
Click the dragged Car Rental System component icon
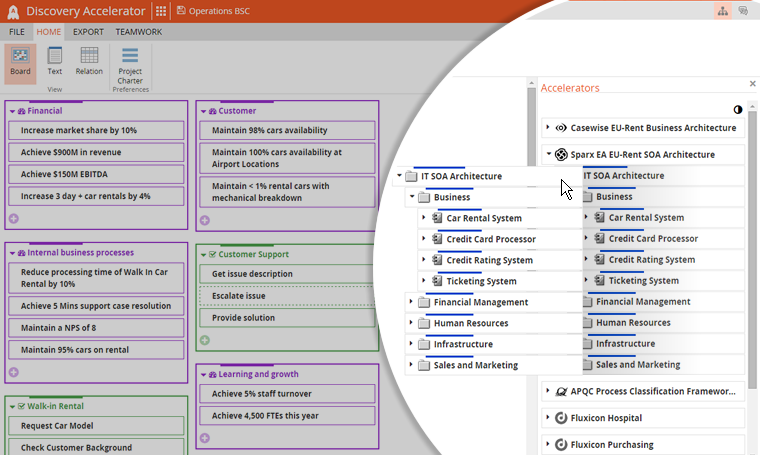point(437,218)
